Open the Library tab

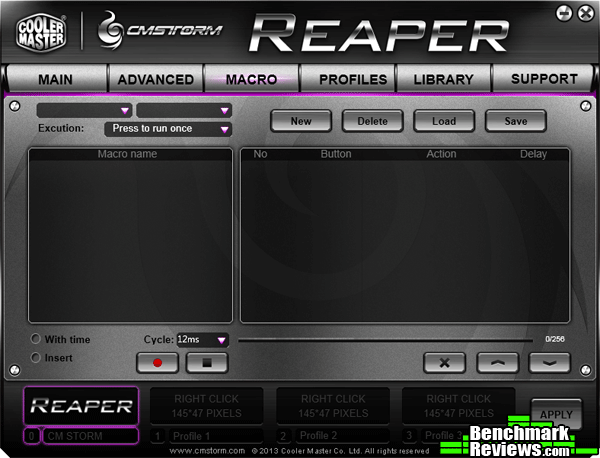coord(443,79)
